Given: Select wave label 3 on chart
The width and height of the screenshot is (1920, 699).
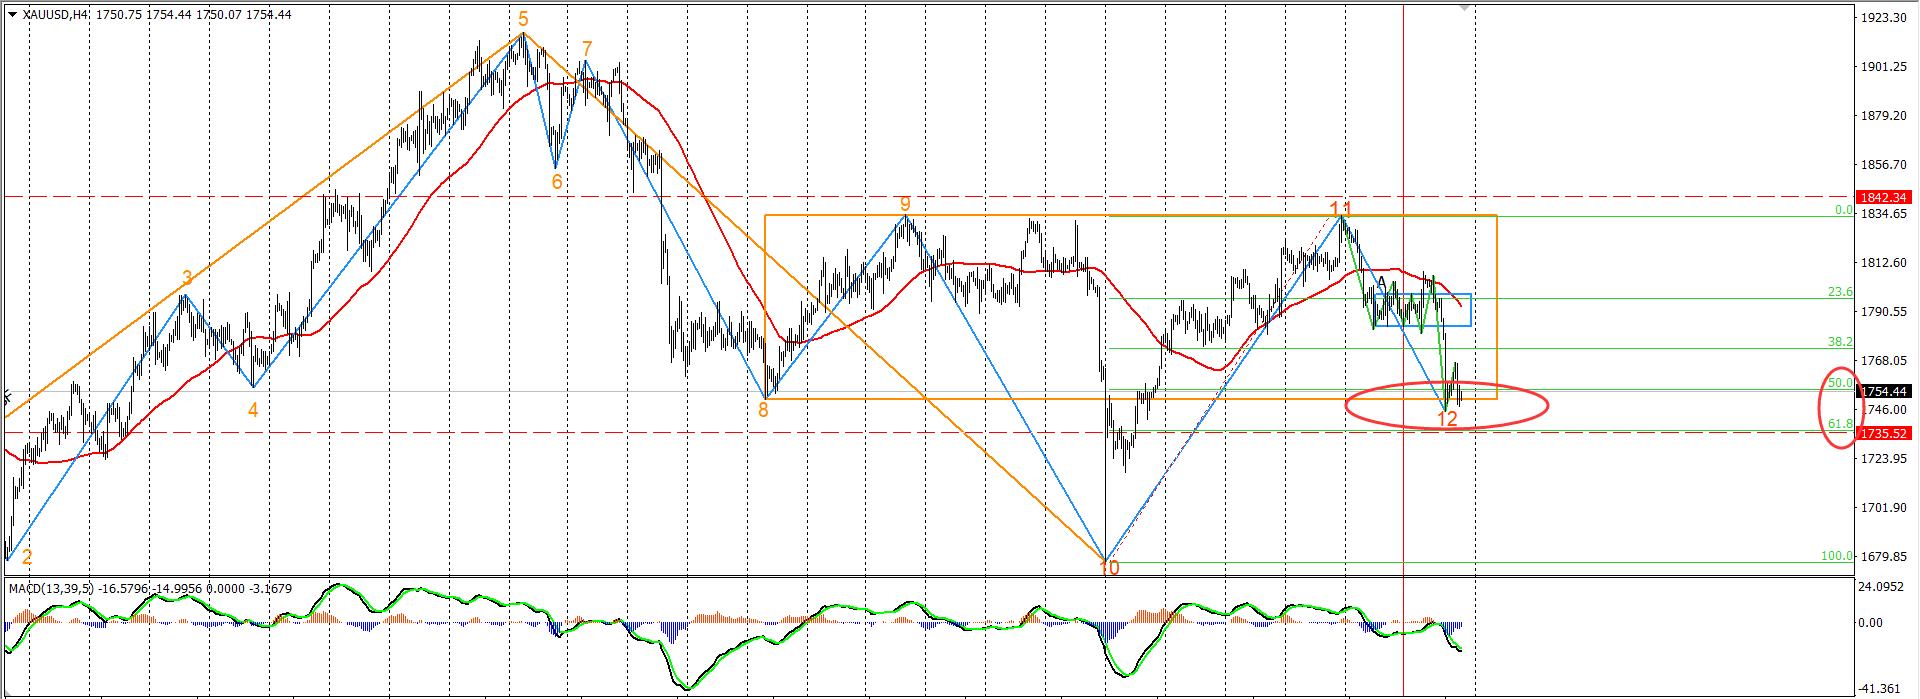Looking at the screenshot, I should point(187,278).
